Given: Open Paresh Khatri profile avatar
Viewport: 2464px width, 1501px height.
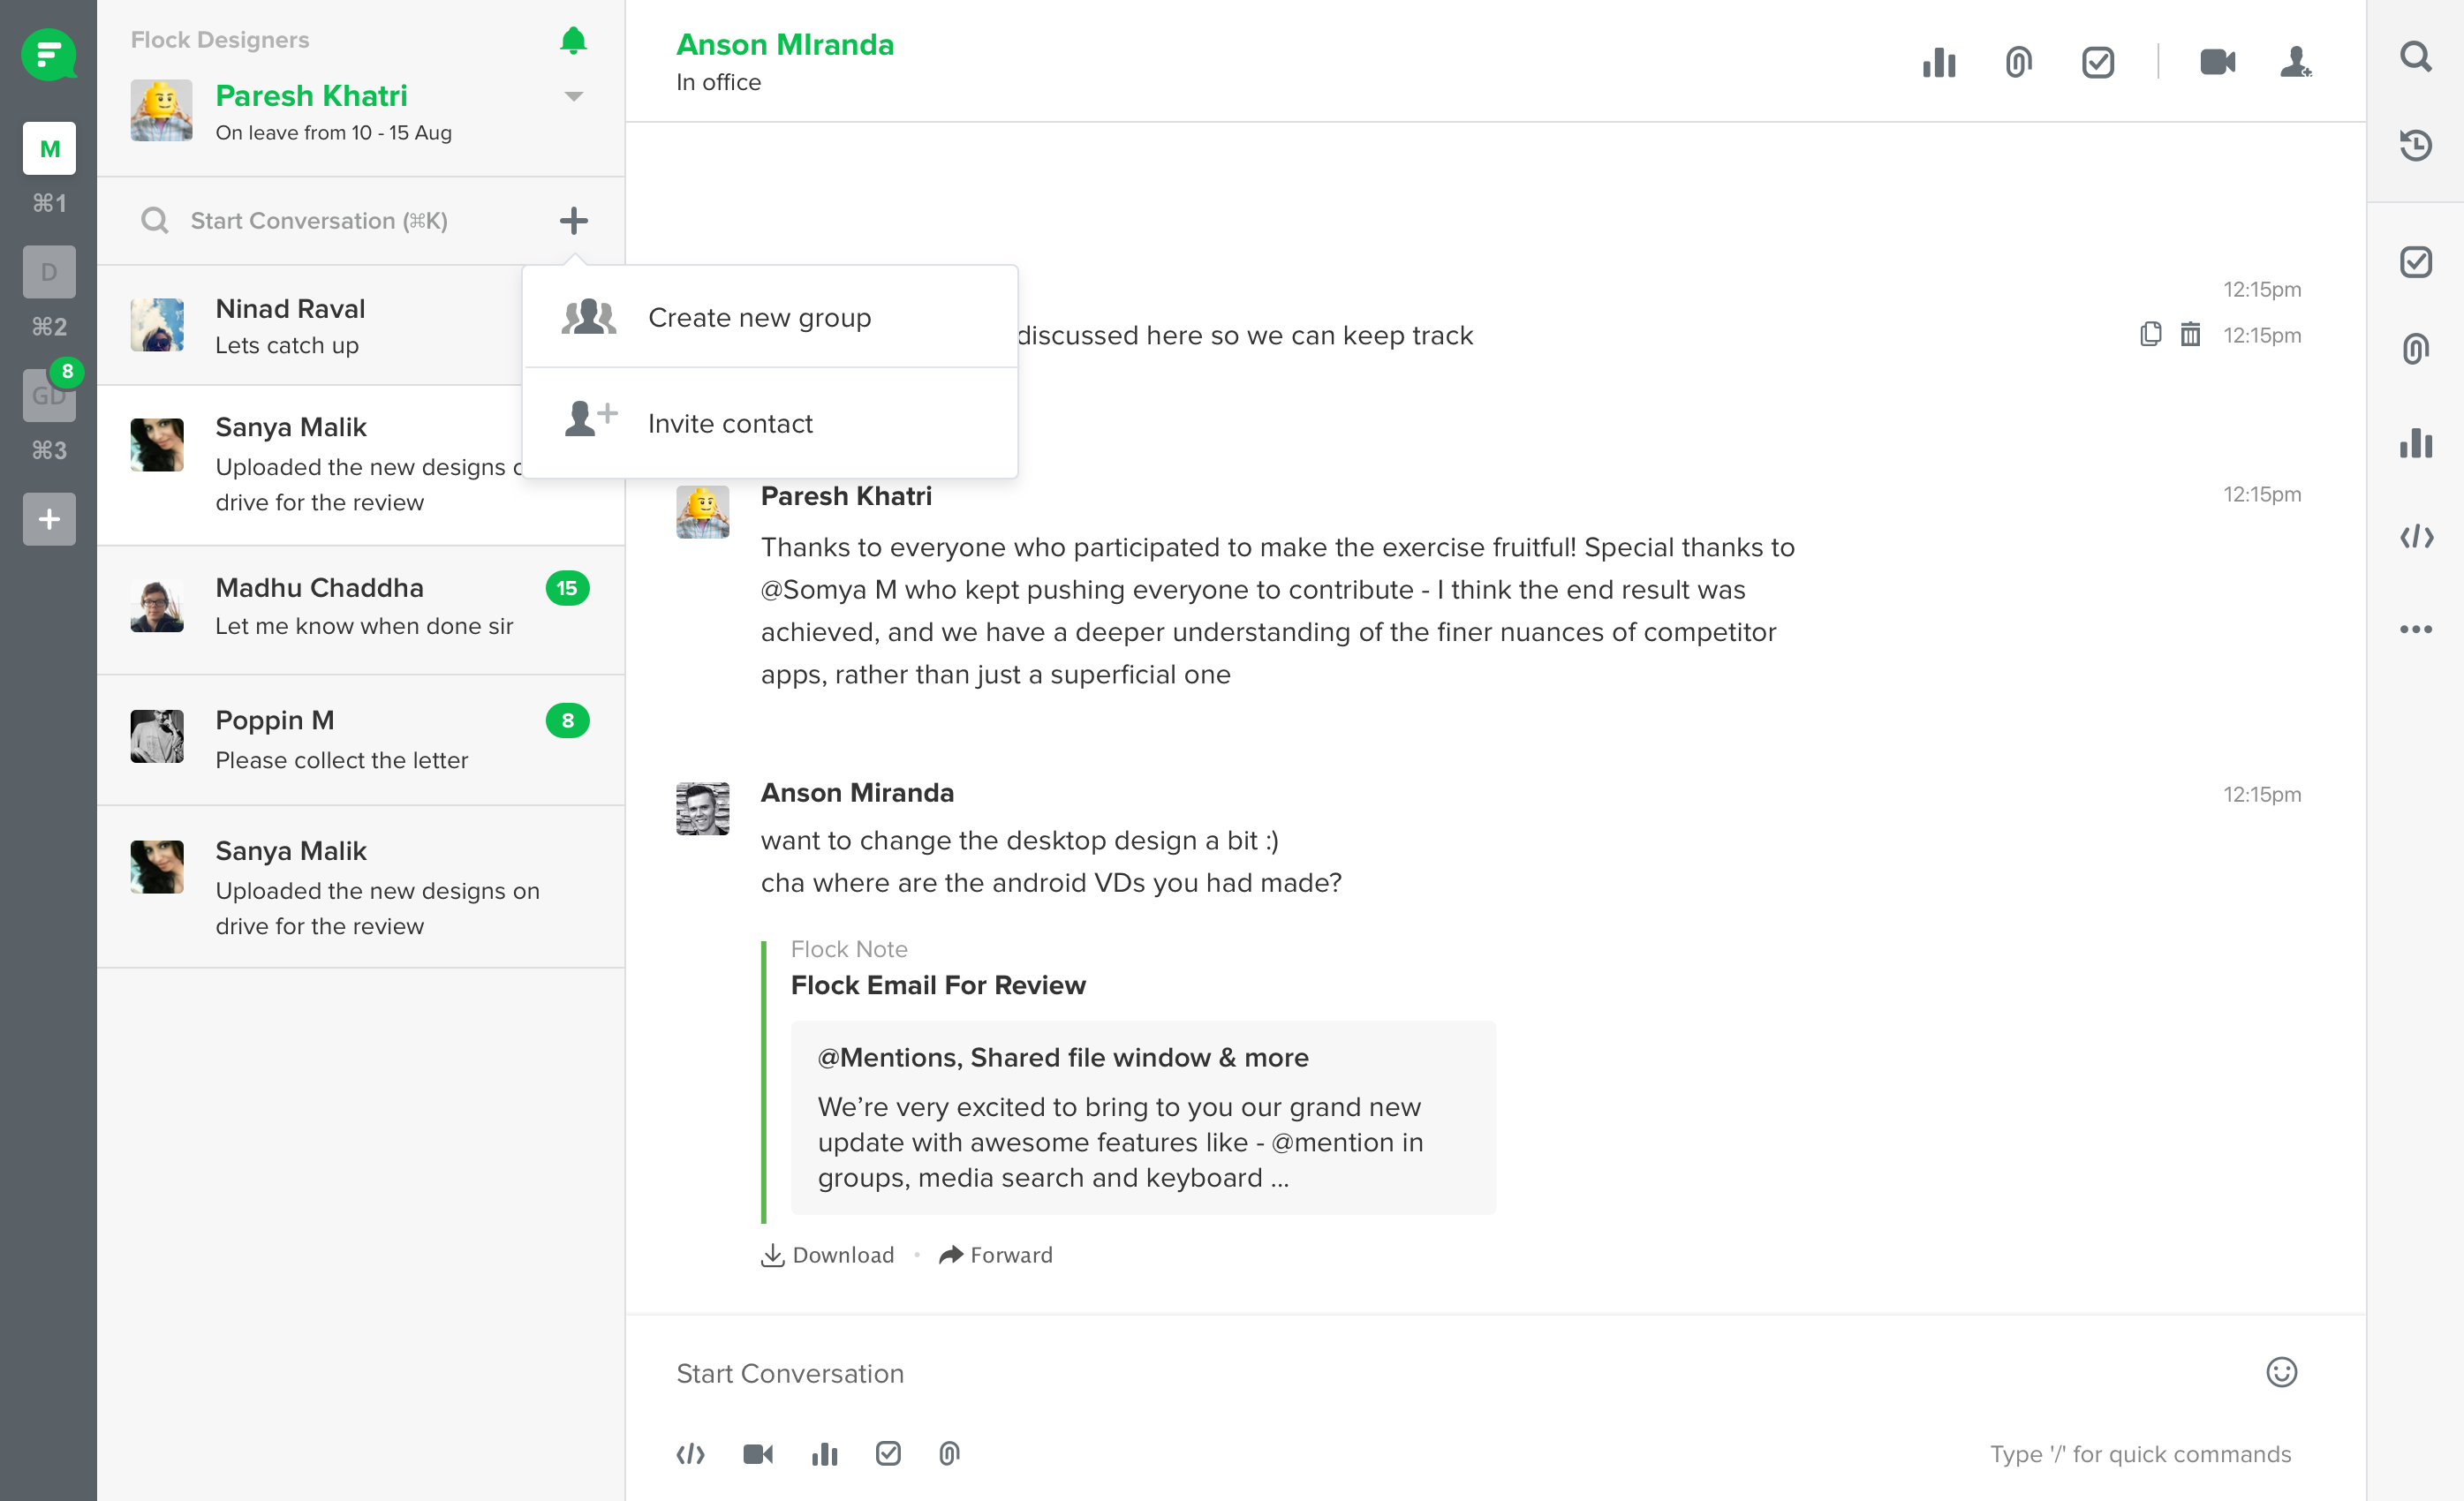Looking at the screenshot, I should pyautogui.click(x=161, y=110).
